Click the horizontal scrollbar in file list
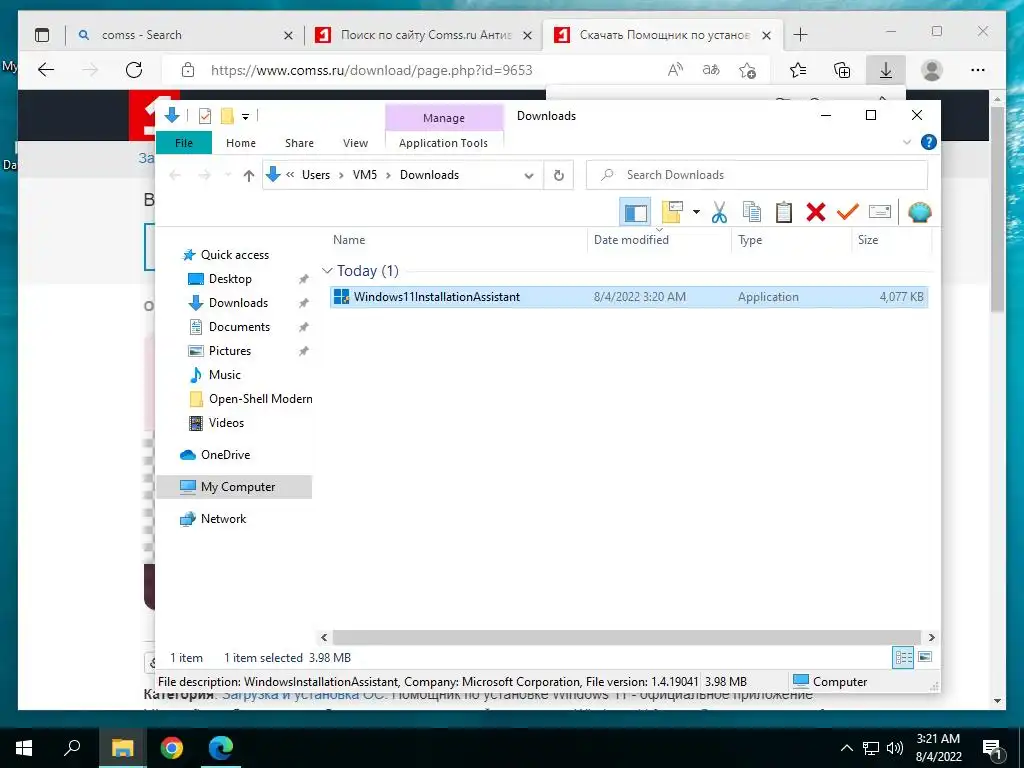This screenshot has height=768, width=1024. pos(626,637)
